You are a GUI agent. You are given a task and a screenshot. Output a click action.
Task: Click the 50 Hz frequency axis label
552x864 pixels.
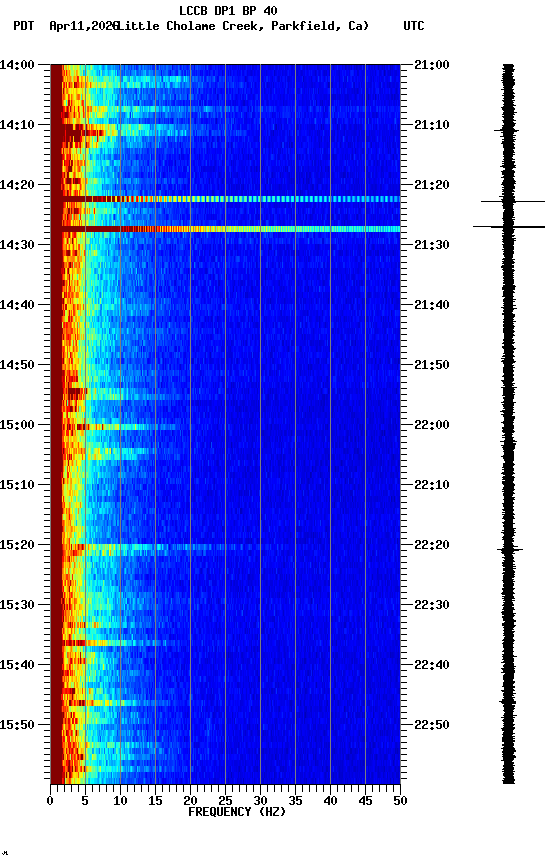coord(400,801)
